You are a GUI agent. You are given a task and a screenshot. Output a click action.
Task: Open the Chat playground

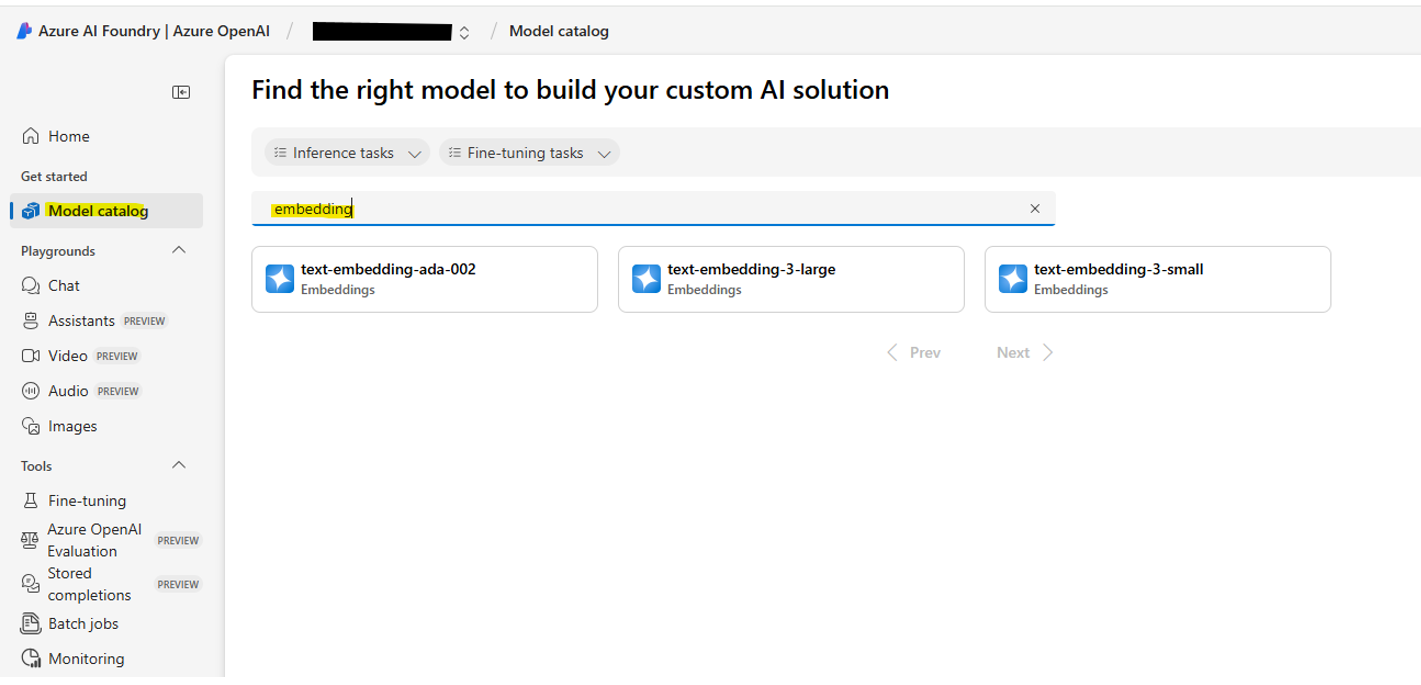pyautogui.click(x=62, y=285)
